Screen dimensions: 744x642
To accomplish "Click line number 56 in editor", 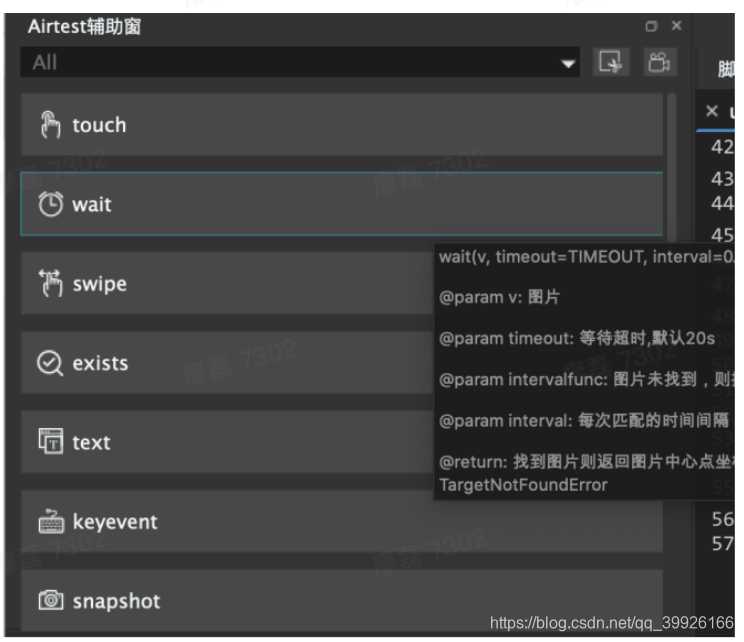I will tap(723, 519).
